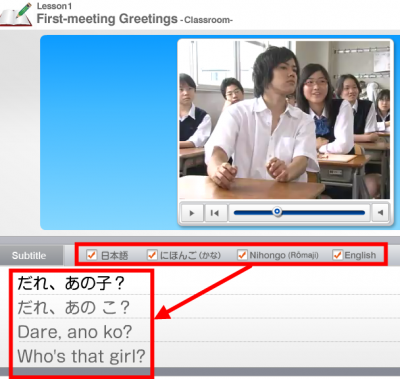The height and width of the screenshot is (379, 400).
Task: Click the Lesson1 heading text
Action: tap(54, 6)
